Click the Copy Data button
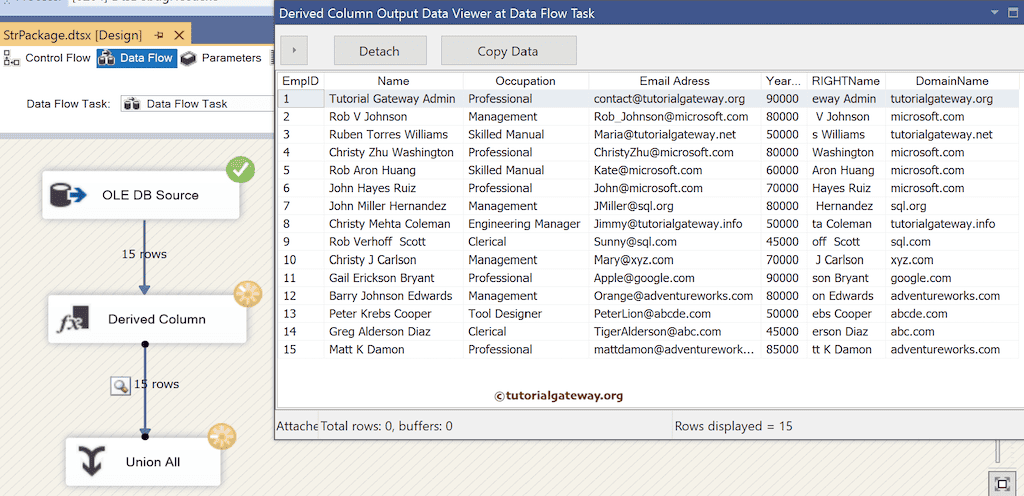 point(508,51)
